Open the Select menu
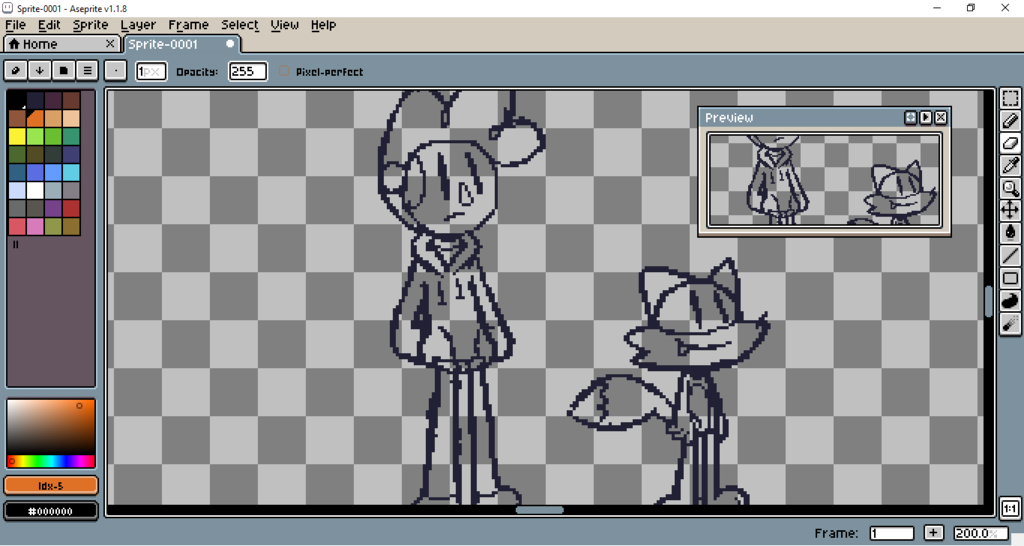 [240, 25]
